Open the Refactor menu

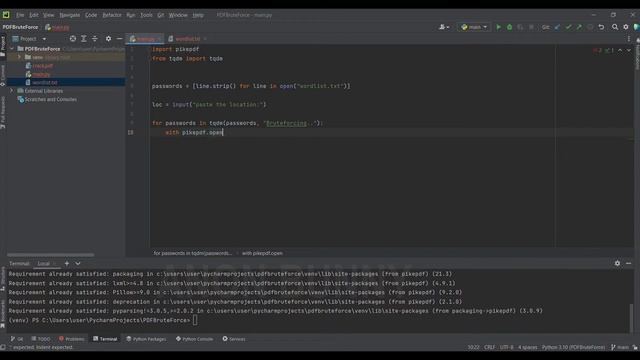click(x=112, y=15)
